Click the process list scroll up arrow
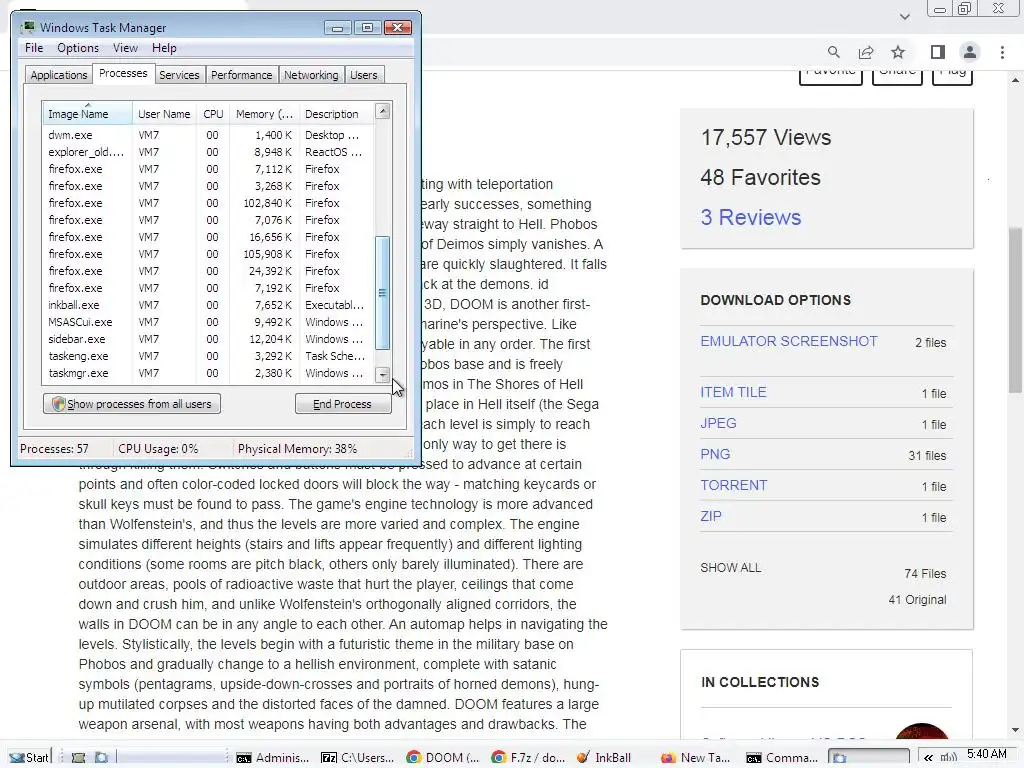The image size is (1024, 768). click(x=383, y=111)
